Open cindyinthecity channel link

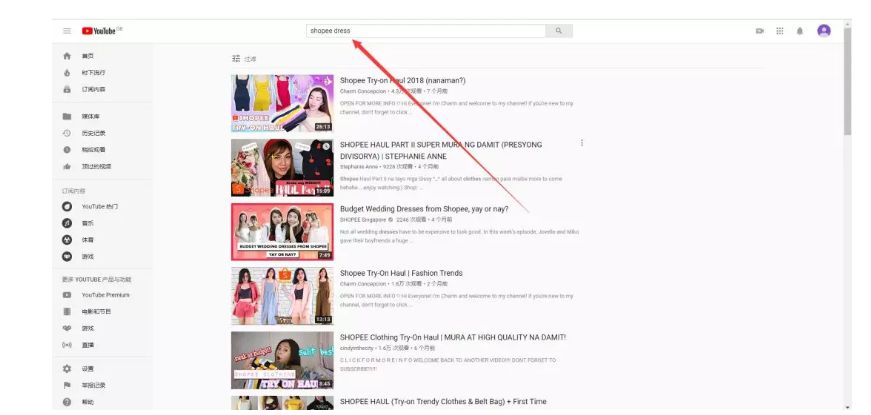point(357,348)
